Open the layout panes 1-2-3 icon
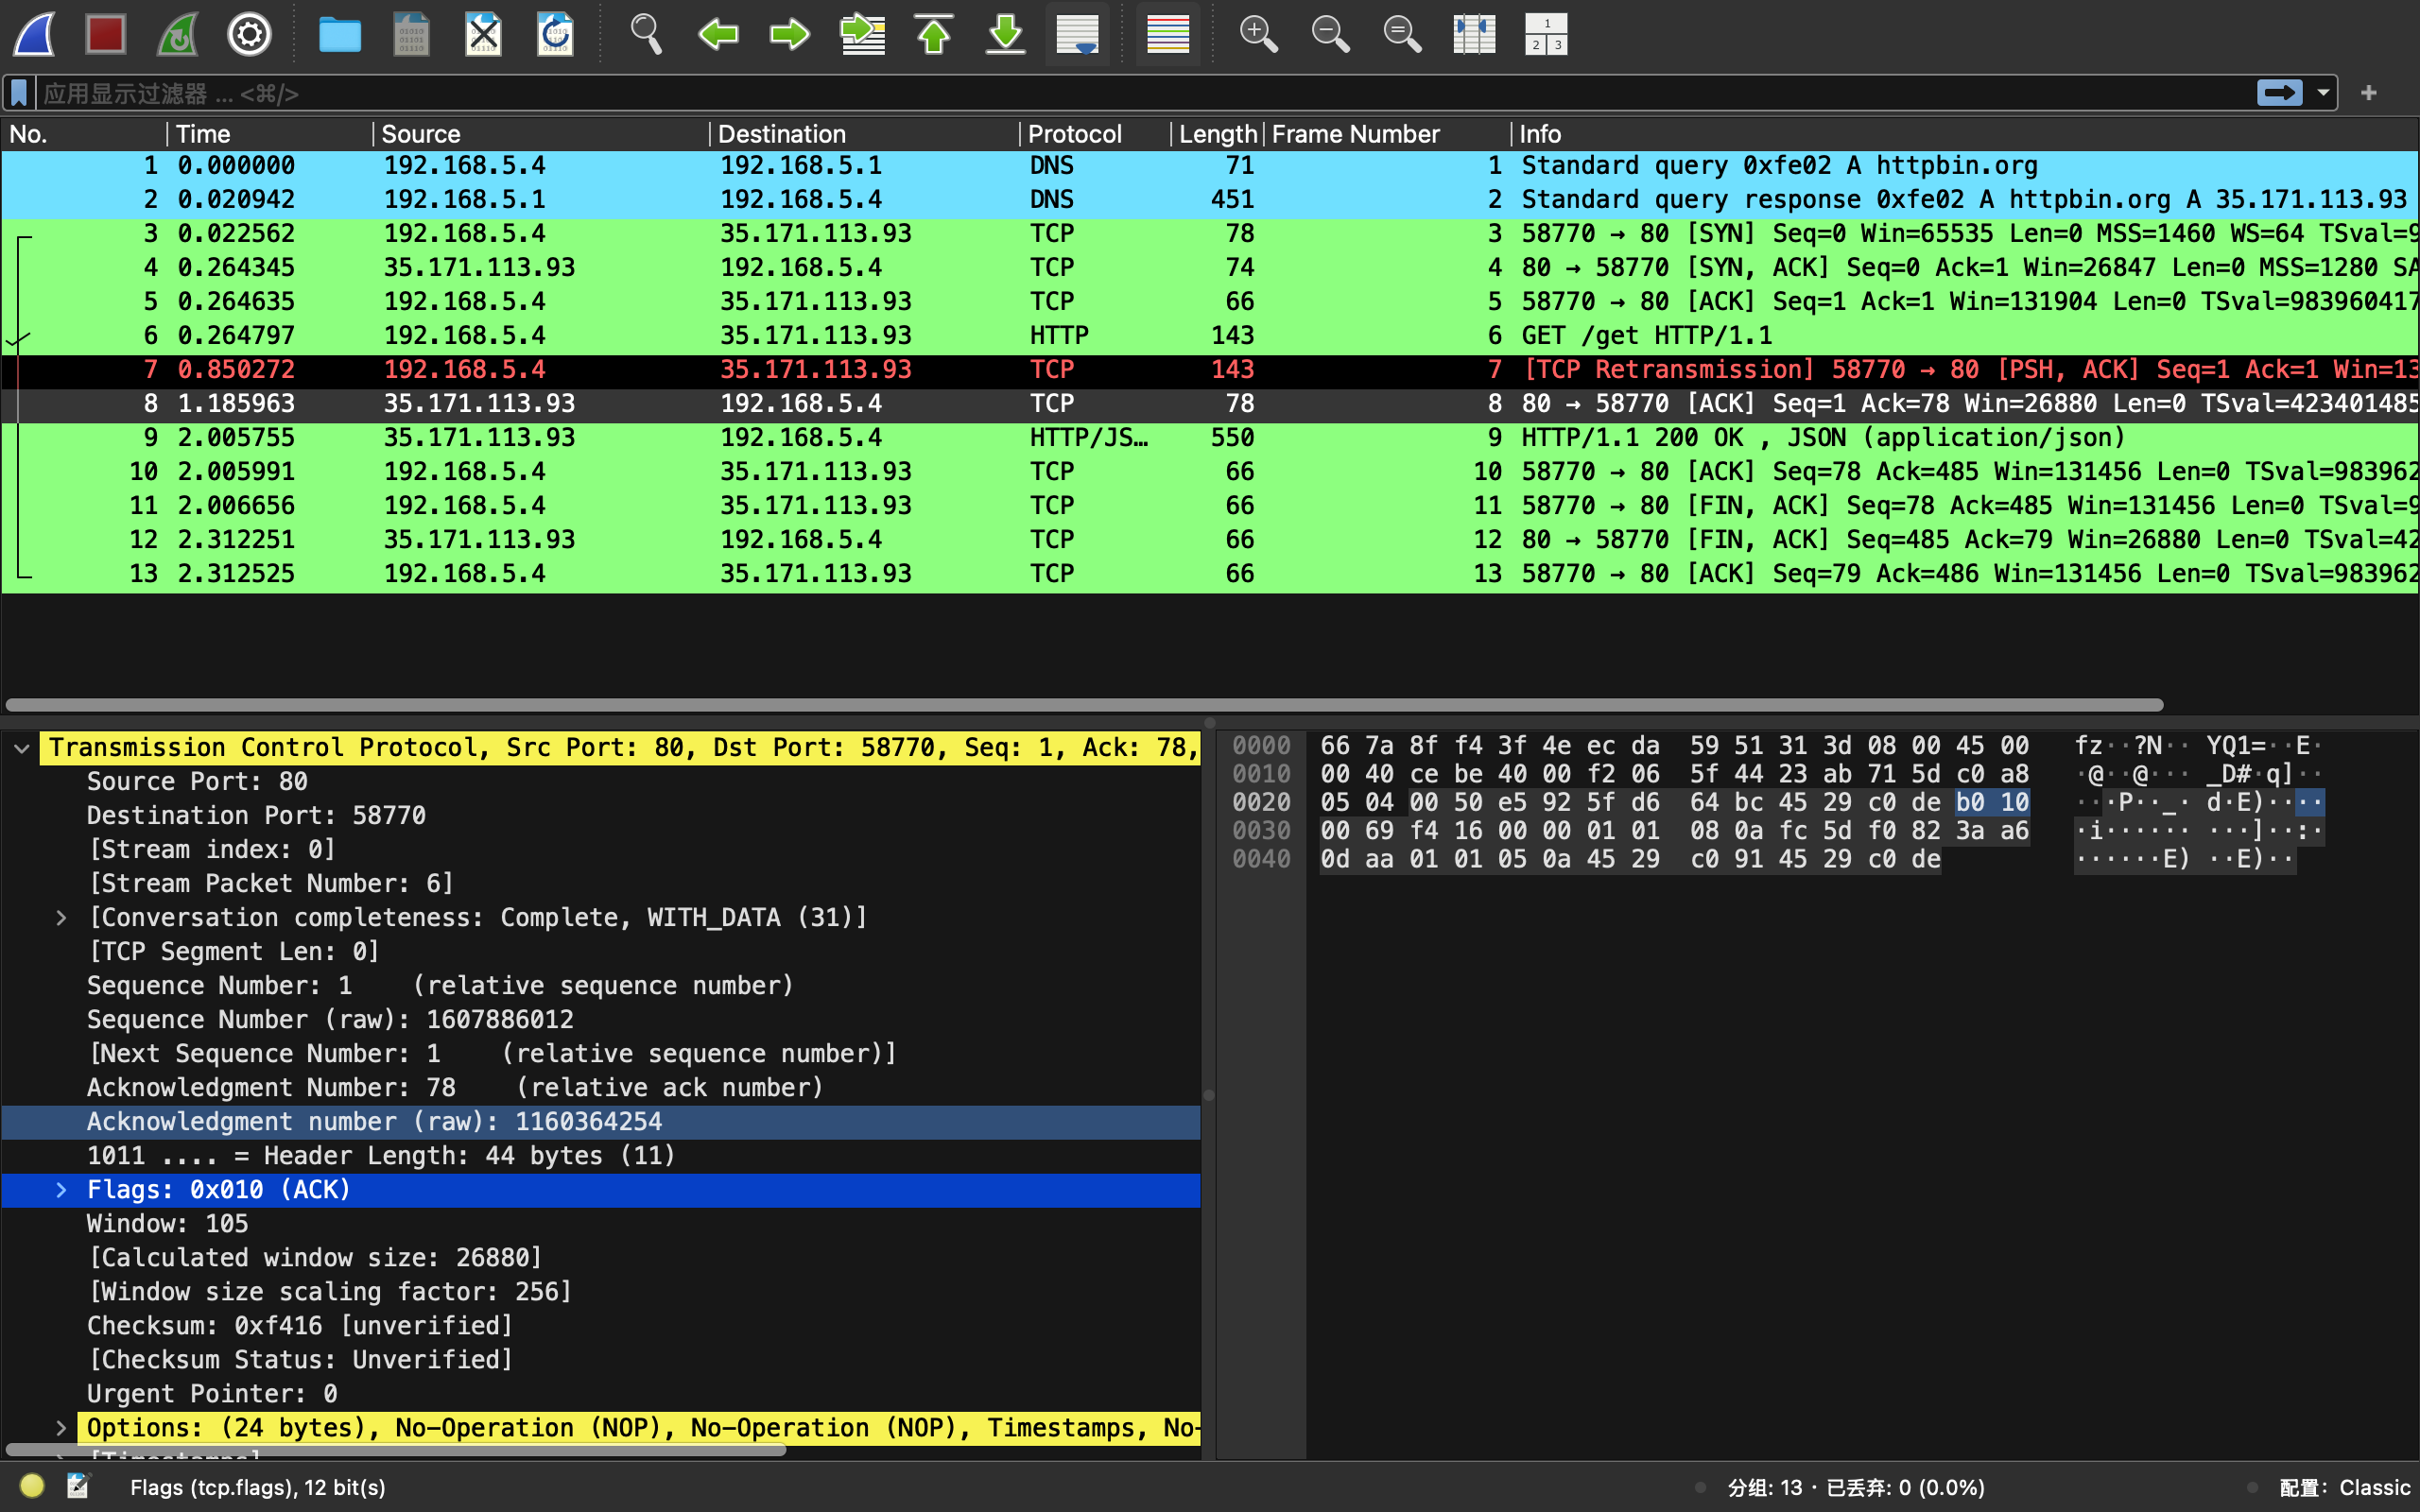The height and width of the screenshot is (1512, 2420). 1546,34
